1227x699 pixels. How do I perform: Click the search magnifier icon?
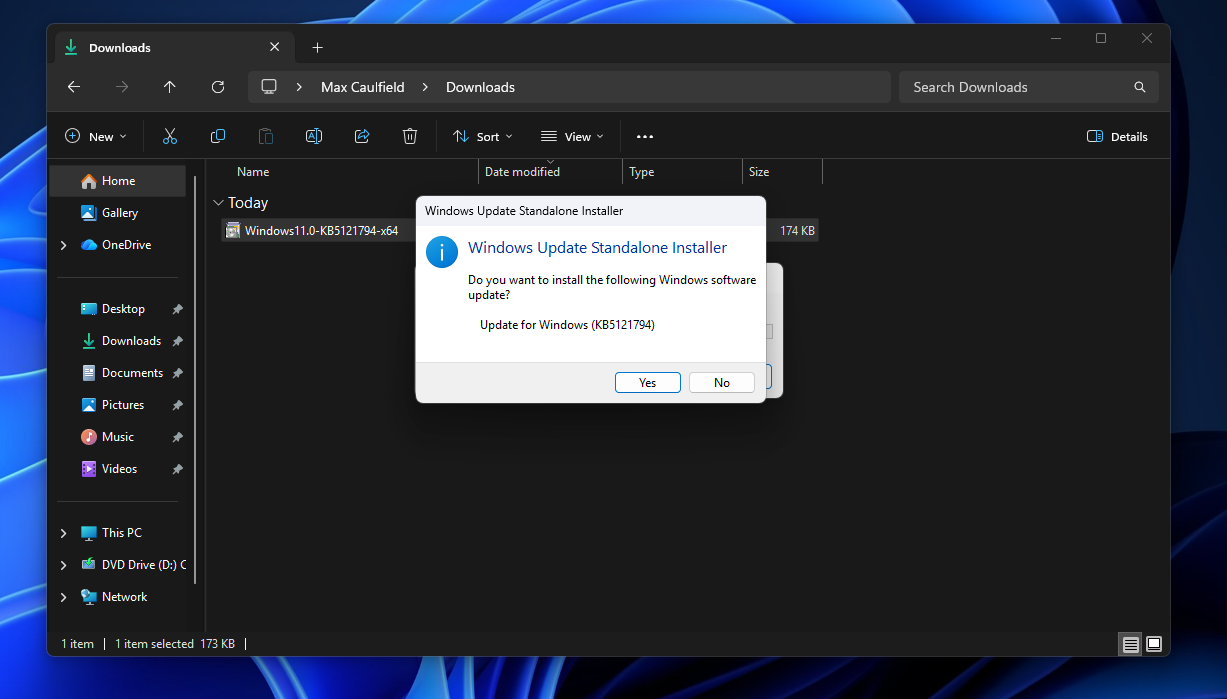[x=1140, y=87]
